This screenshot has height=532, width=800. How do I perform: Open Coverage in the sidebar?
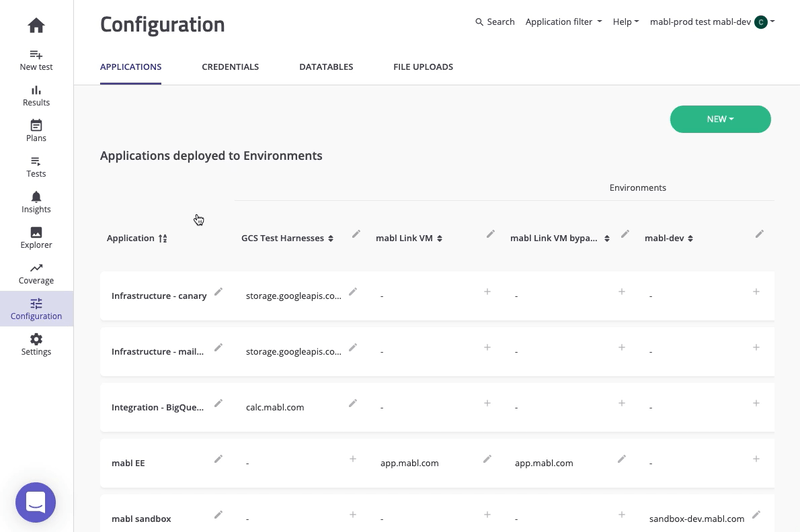36,274
